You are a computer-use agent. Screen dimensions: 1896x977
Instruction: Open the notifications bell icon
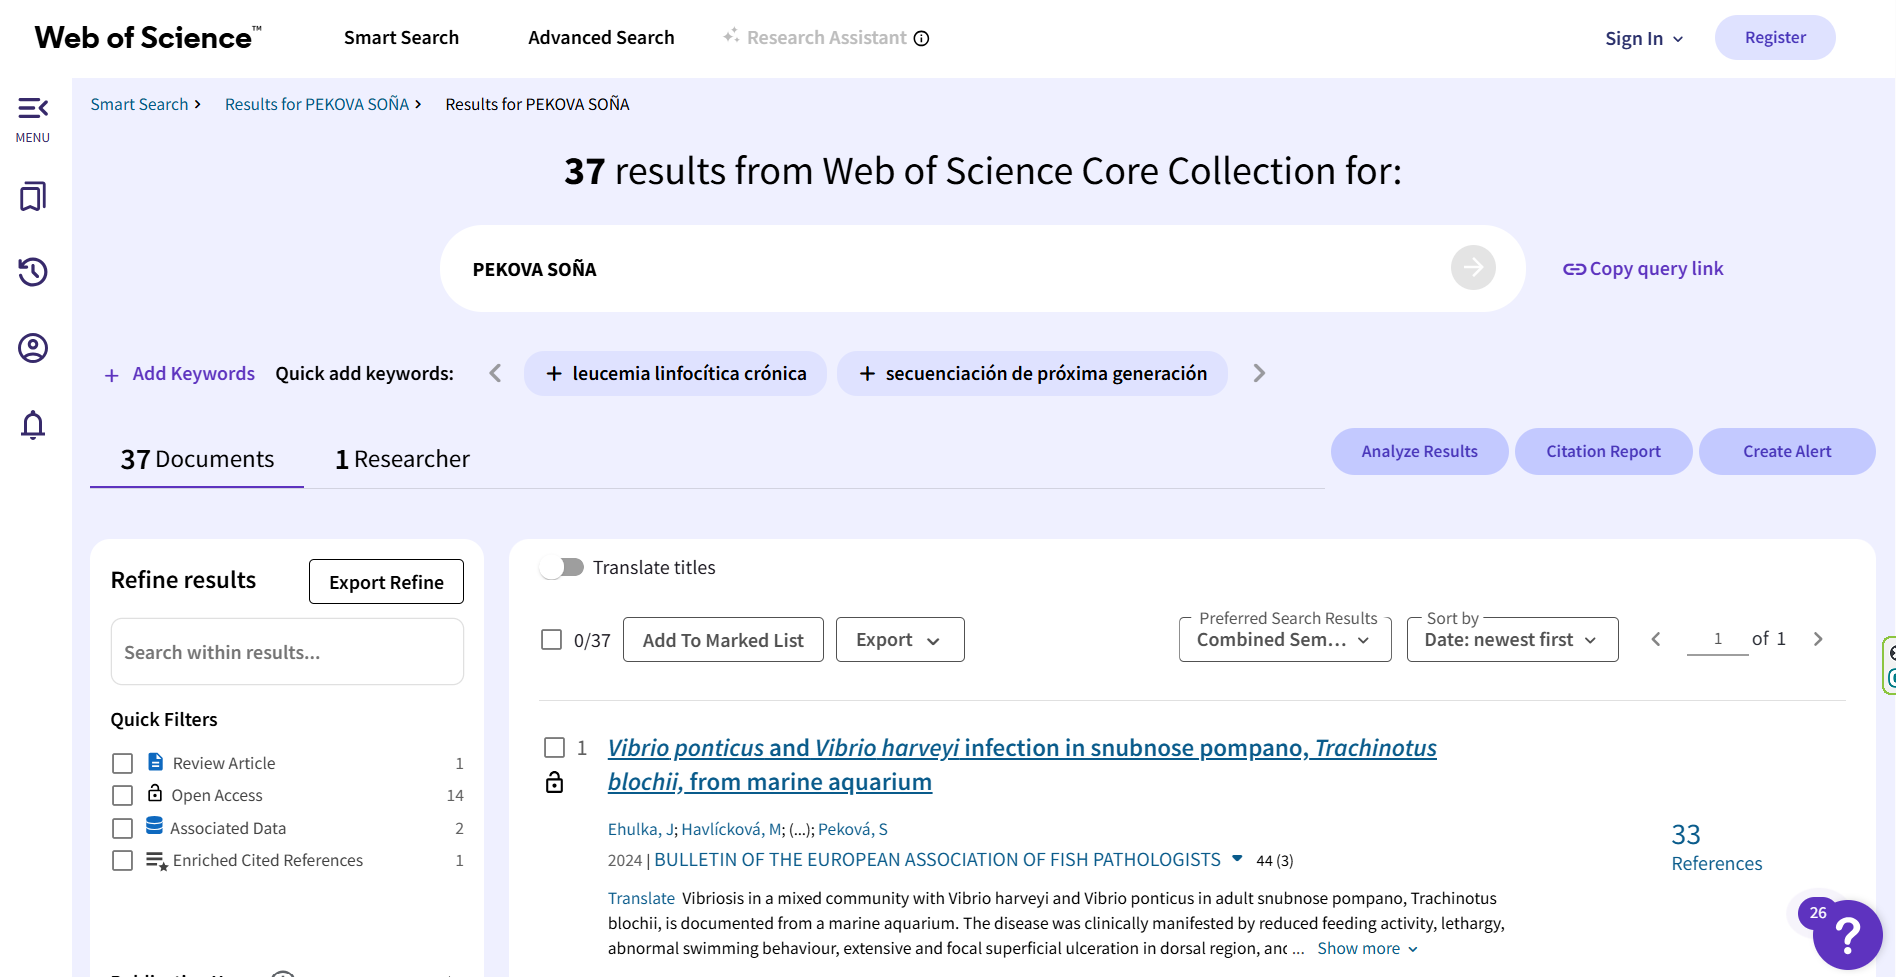pyautogui.click(x=33, y=425)
